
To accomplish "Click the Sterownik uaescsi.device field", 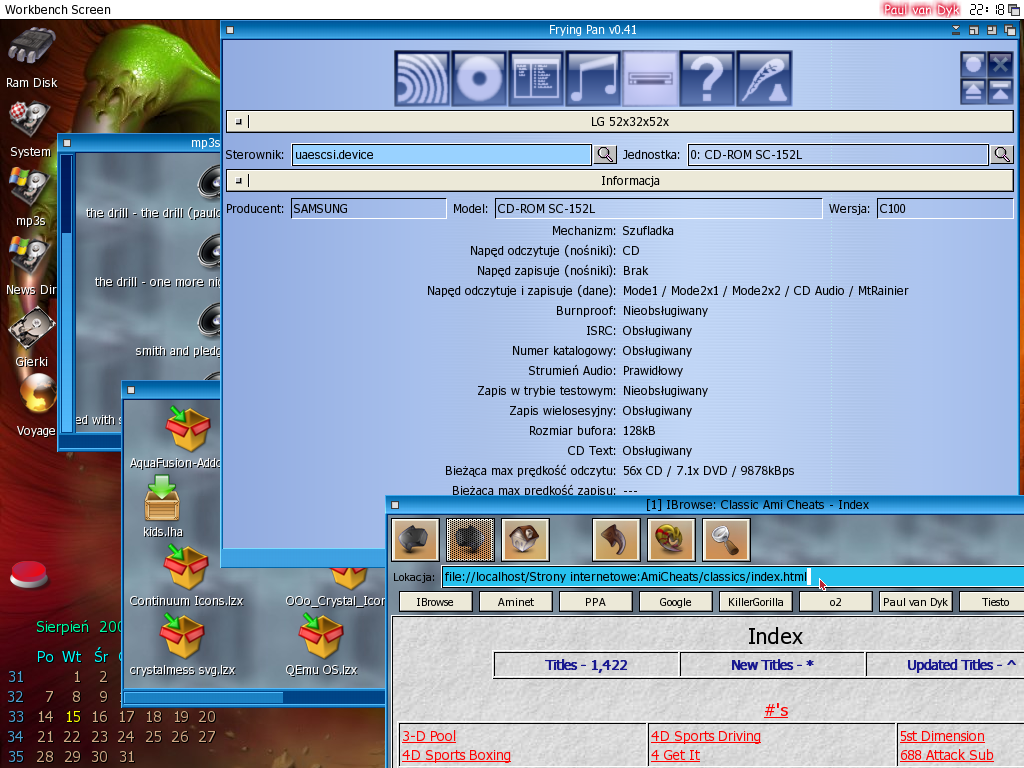I will [x=441, y=155].
